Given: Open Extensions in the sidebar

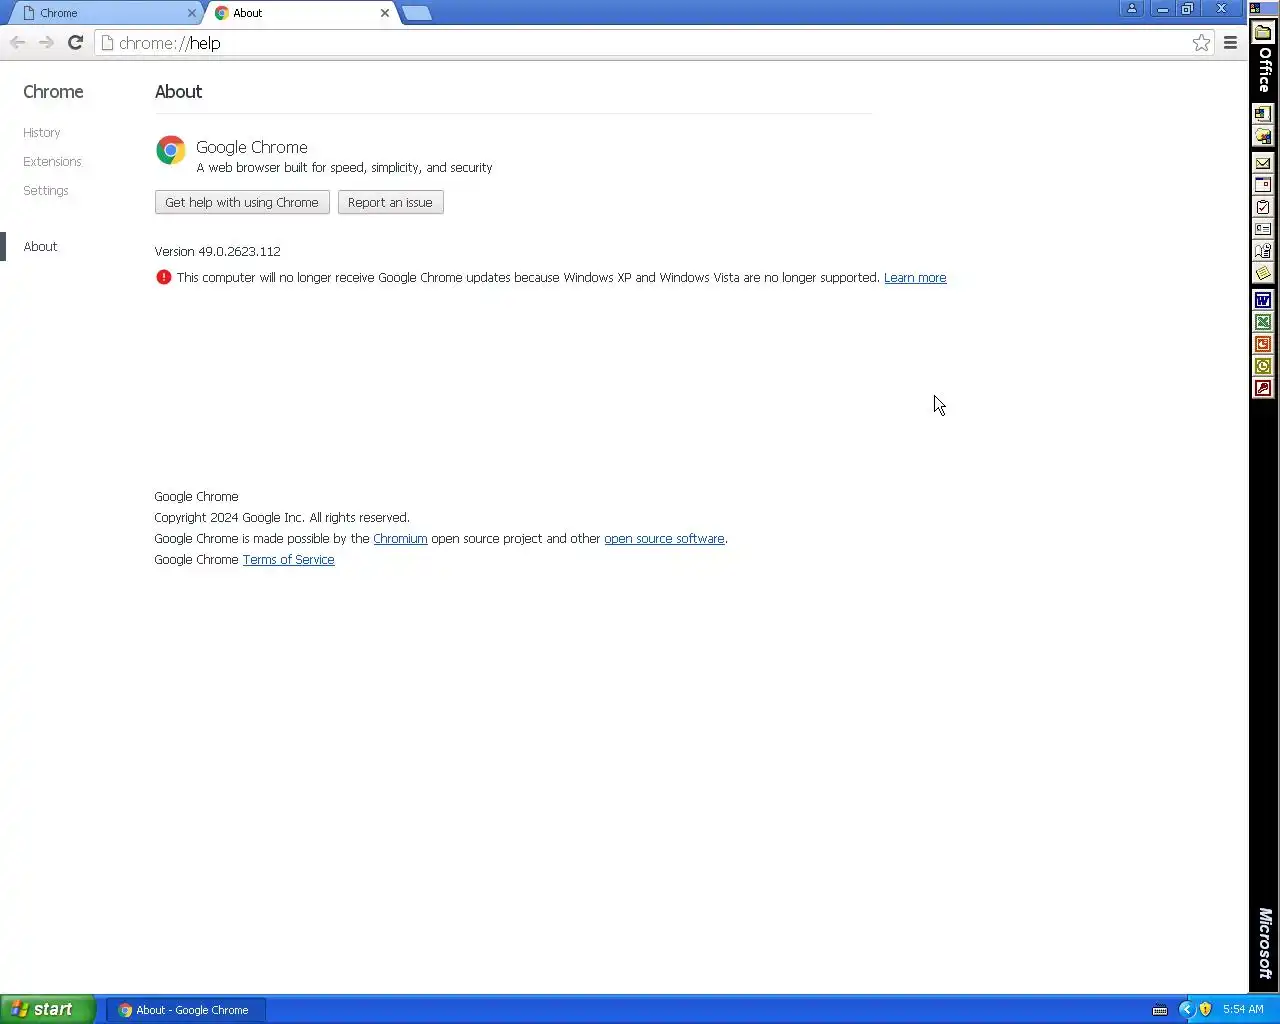Looking at the screenshot, I should pos(52,161).
